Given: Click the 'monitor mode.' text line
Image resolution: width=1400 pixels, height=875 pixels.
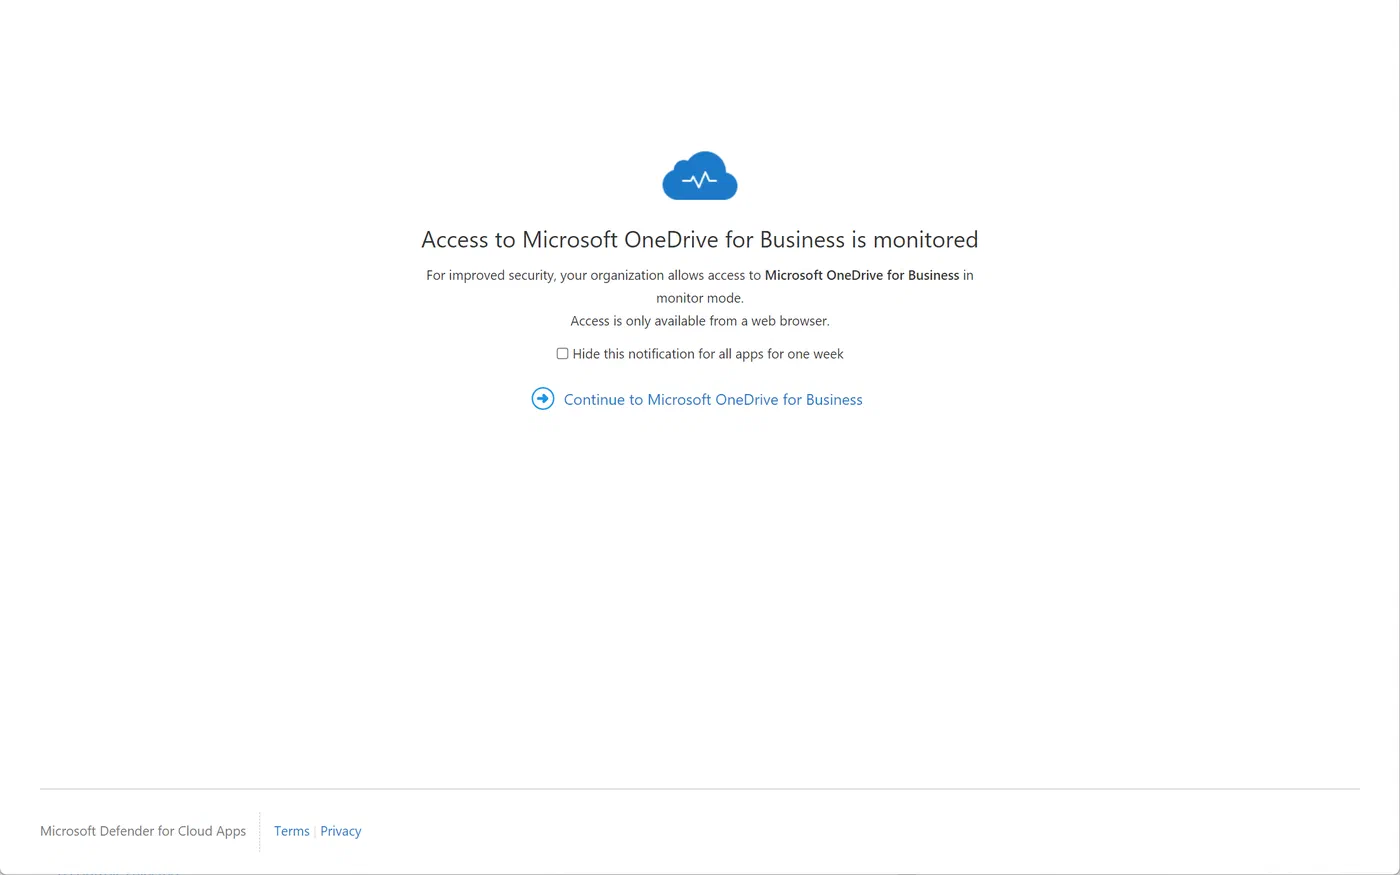Looking at the screenshot, I should 700,298.
